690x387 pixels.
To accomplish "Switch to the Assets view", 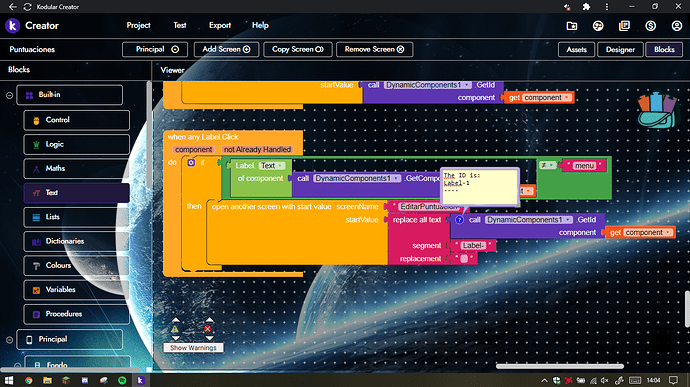I will point(576,49).
